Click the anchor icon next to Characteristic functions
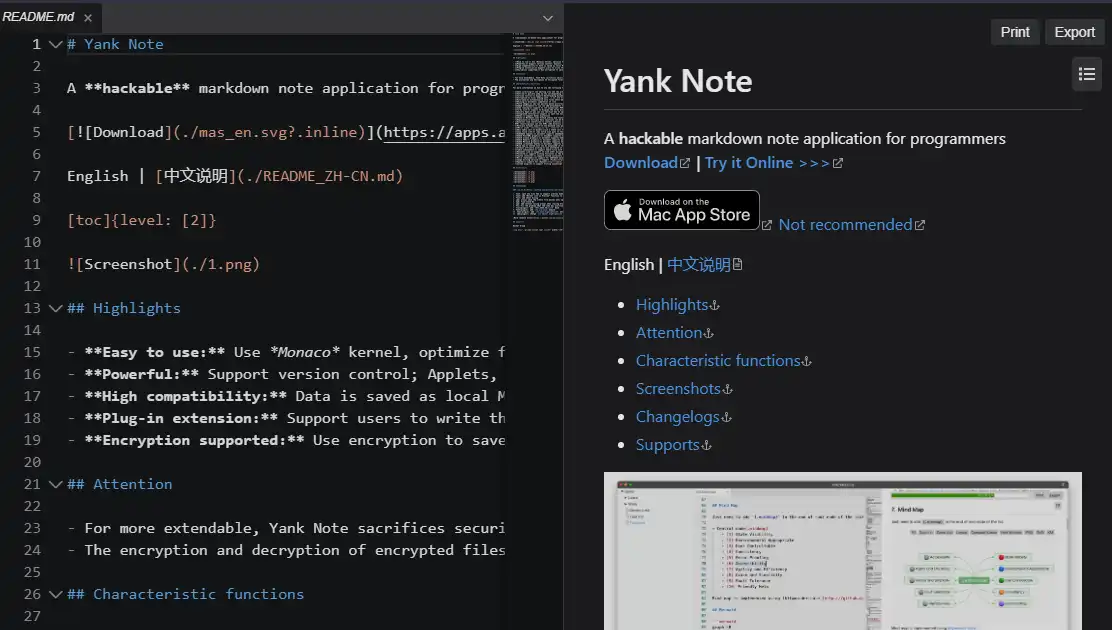1112x630 pixels. [x=806, y=362]
